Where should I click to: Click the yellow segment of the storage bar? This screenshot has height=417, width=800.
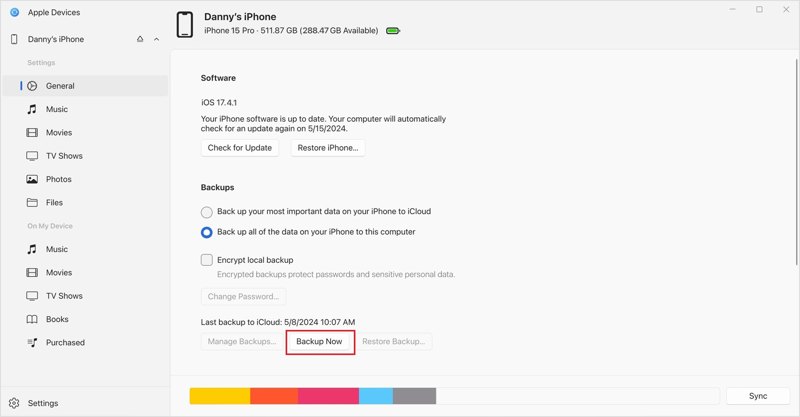point(219,396)
